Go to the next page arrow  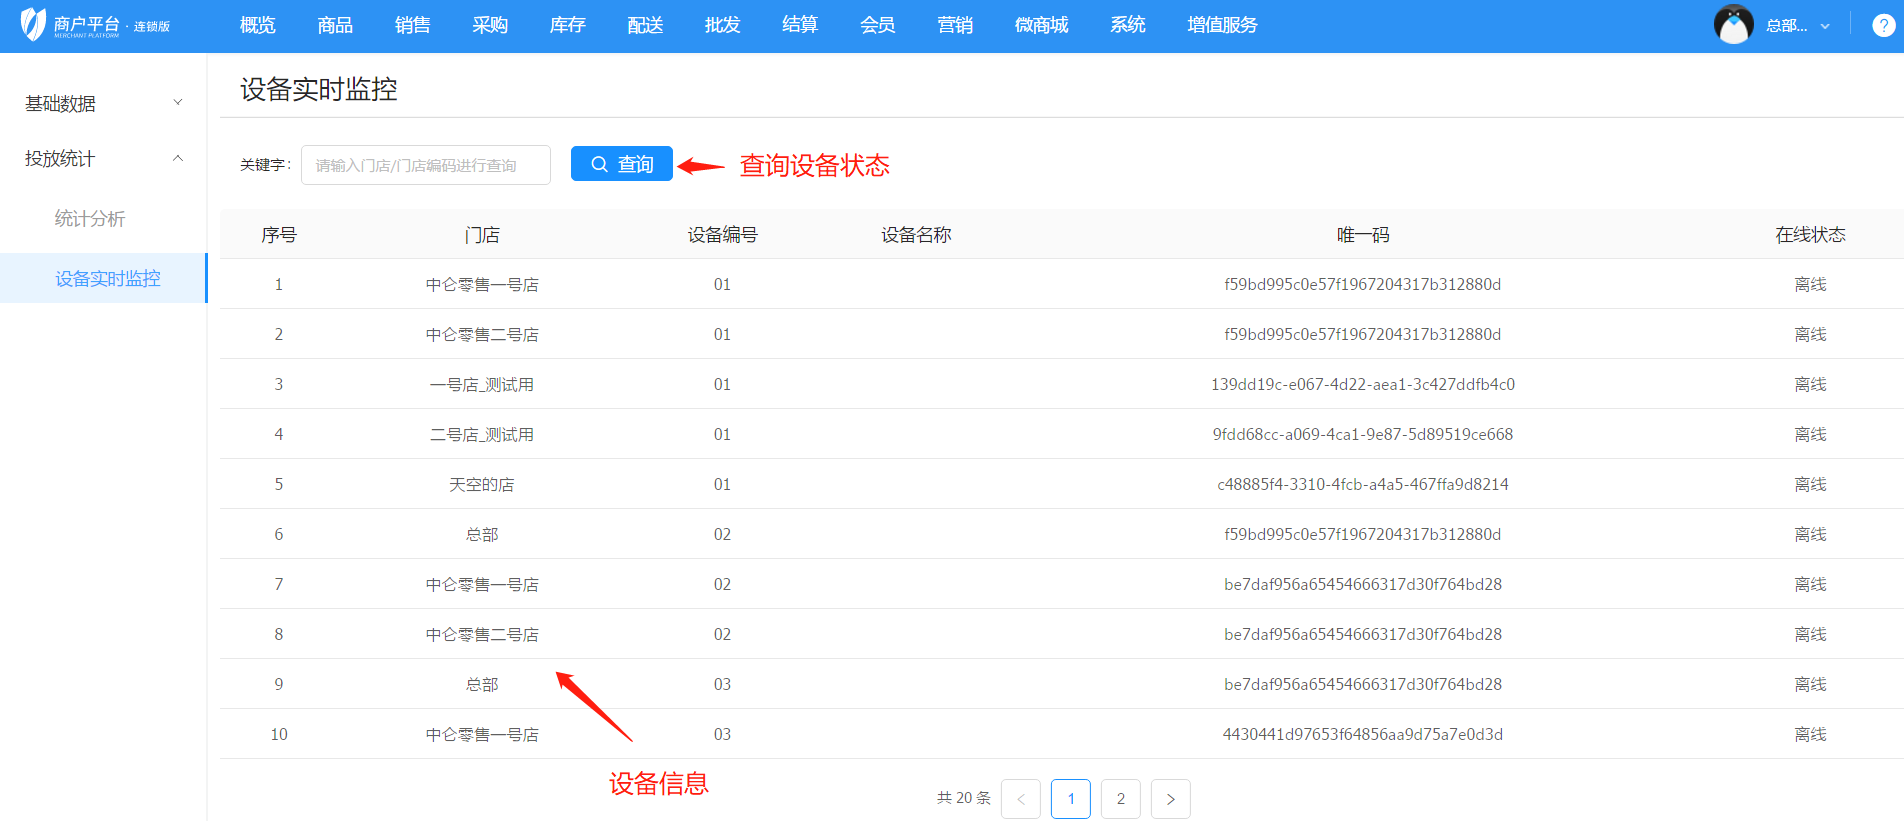pyautogui.click(x=1170, y=799)
